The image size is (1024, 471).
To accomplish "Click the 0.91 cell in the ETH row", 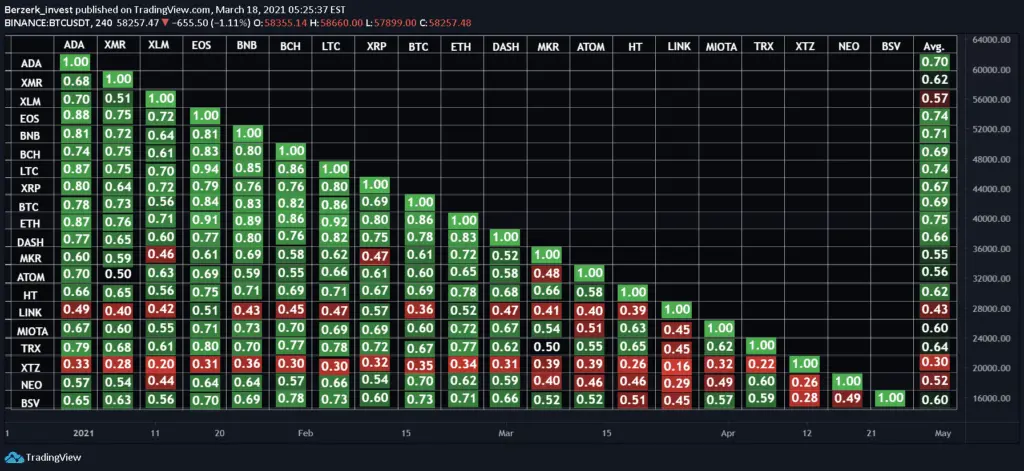I will [204, 219].
